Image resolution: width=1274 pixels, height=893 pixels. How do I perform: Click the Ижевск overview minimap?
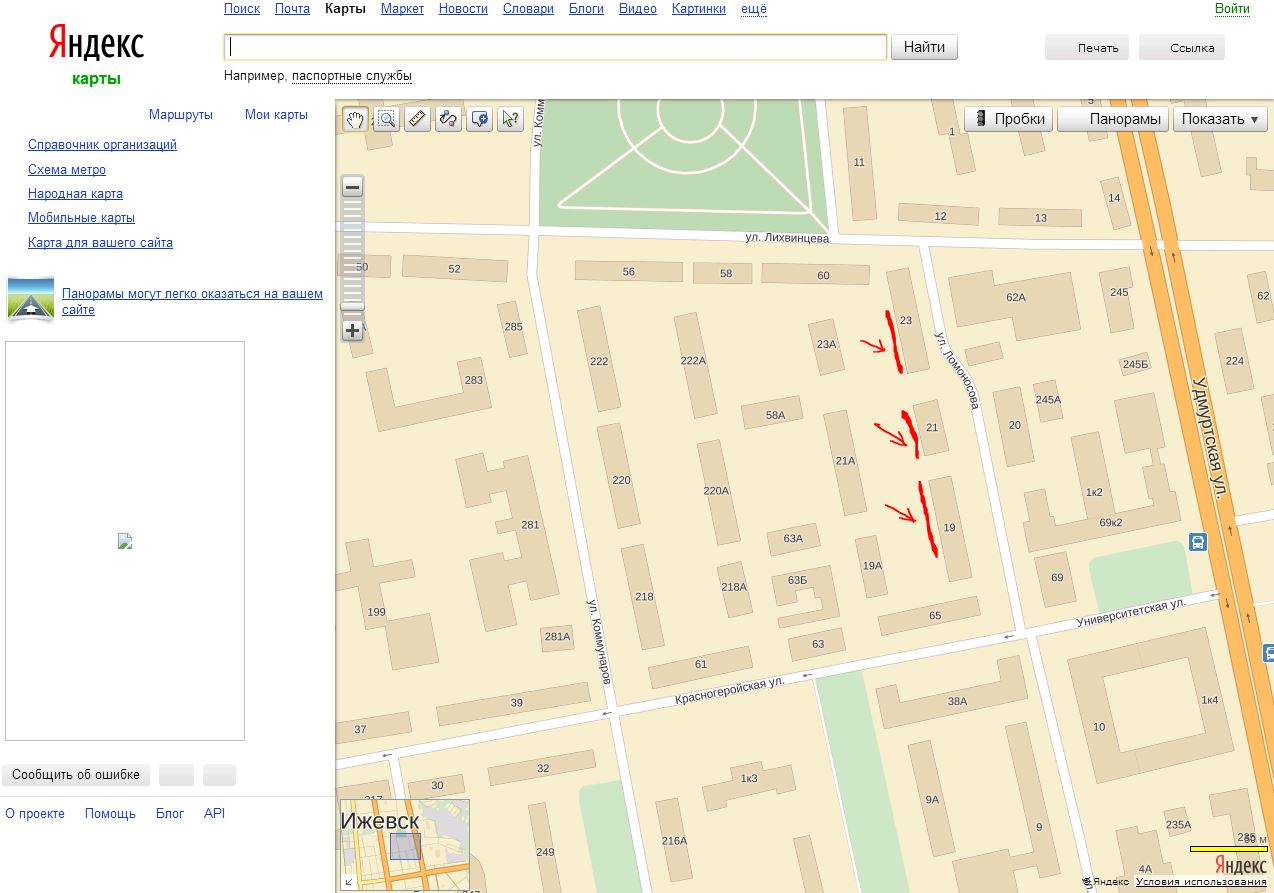coord(405,845)
